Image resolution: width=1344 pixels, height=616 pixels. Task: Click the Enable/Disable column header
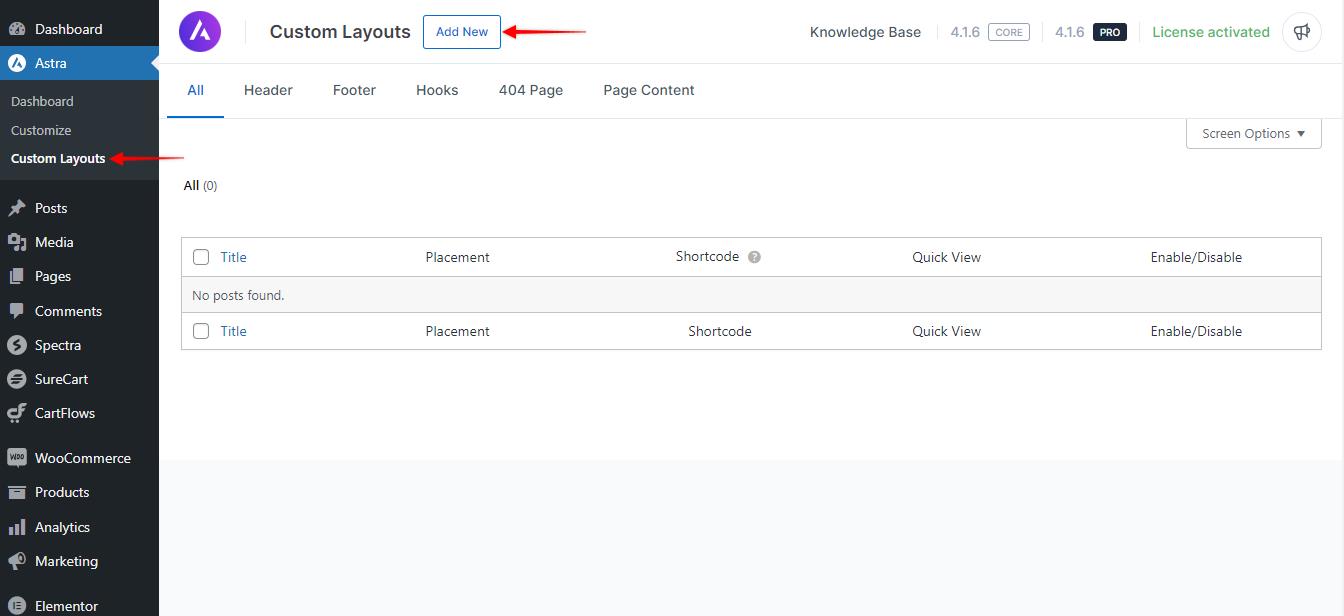click(1196, 257)
